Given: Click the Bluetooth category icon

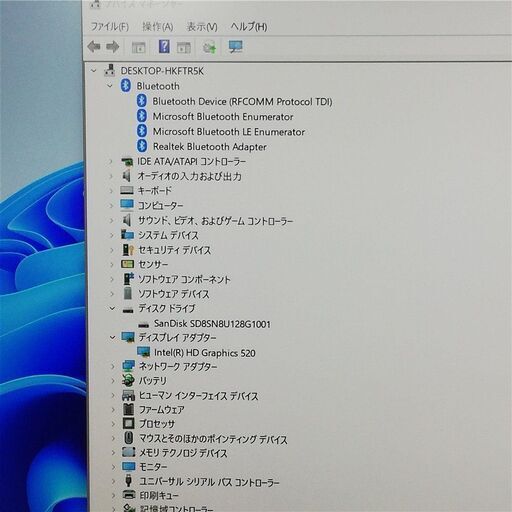Looking at the screenshot, I should tap(126, 86).
